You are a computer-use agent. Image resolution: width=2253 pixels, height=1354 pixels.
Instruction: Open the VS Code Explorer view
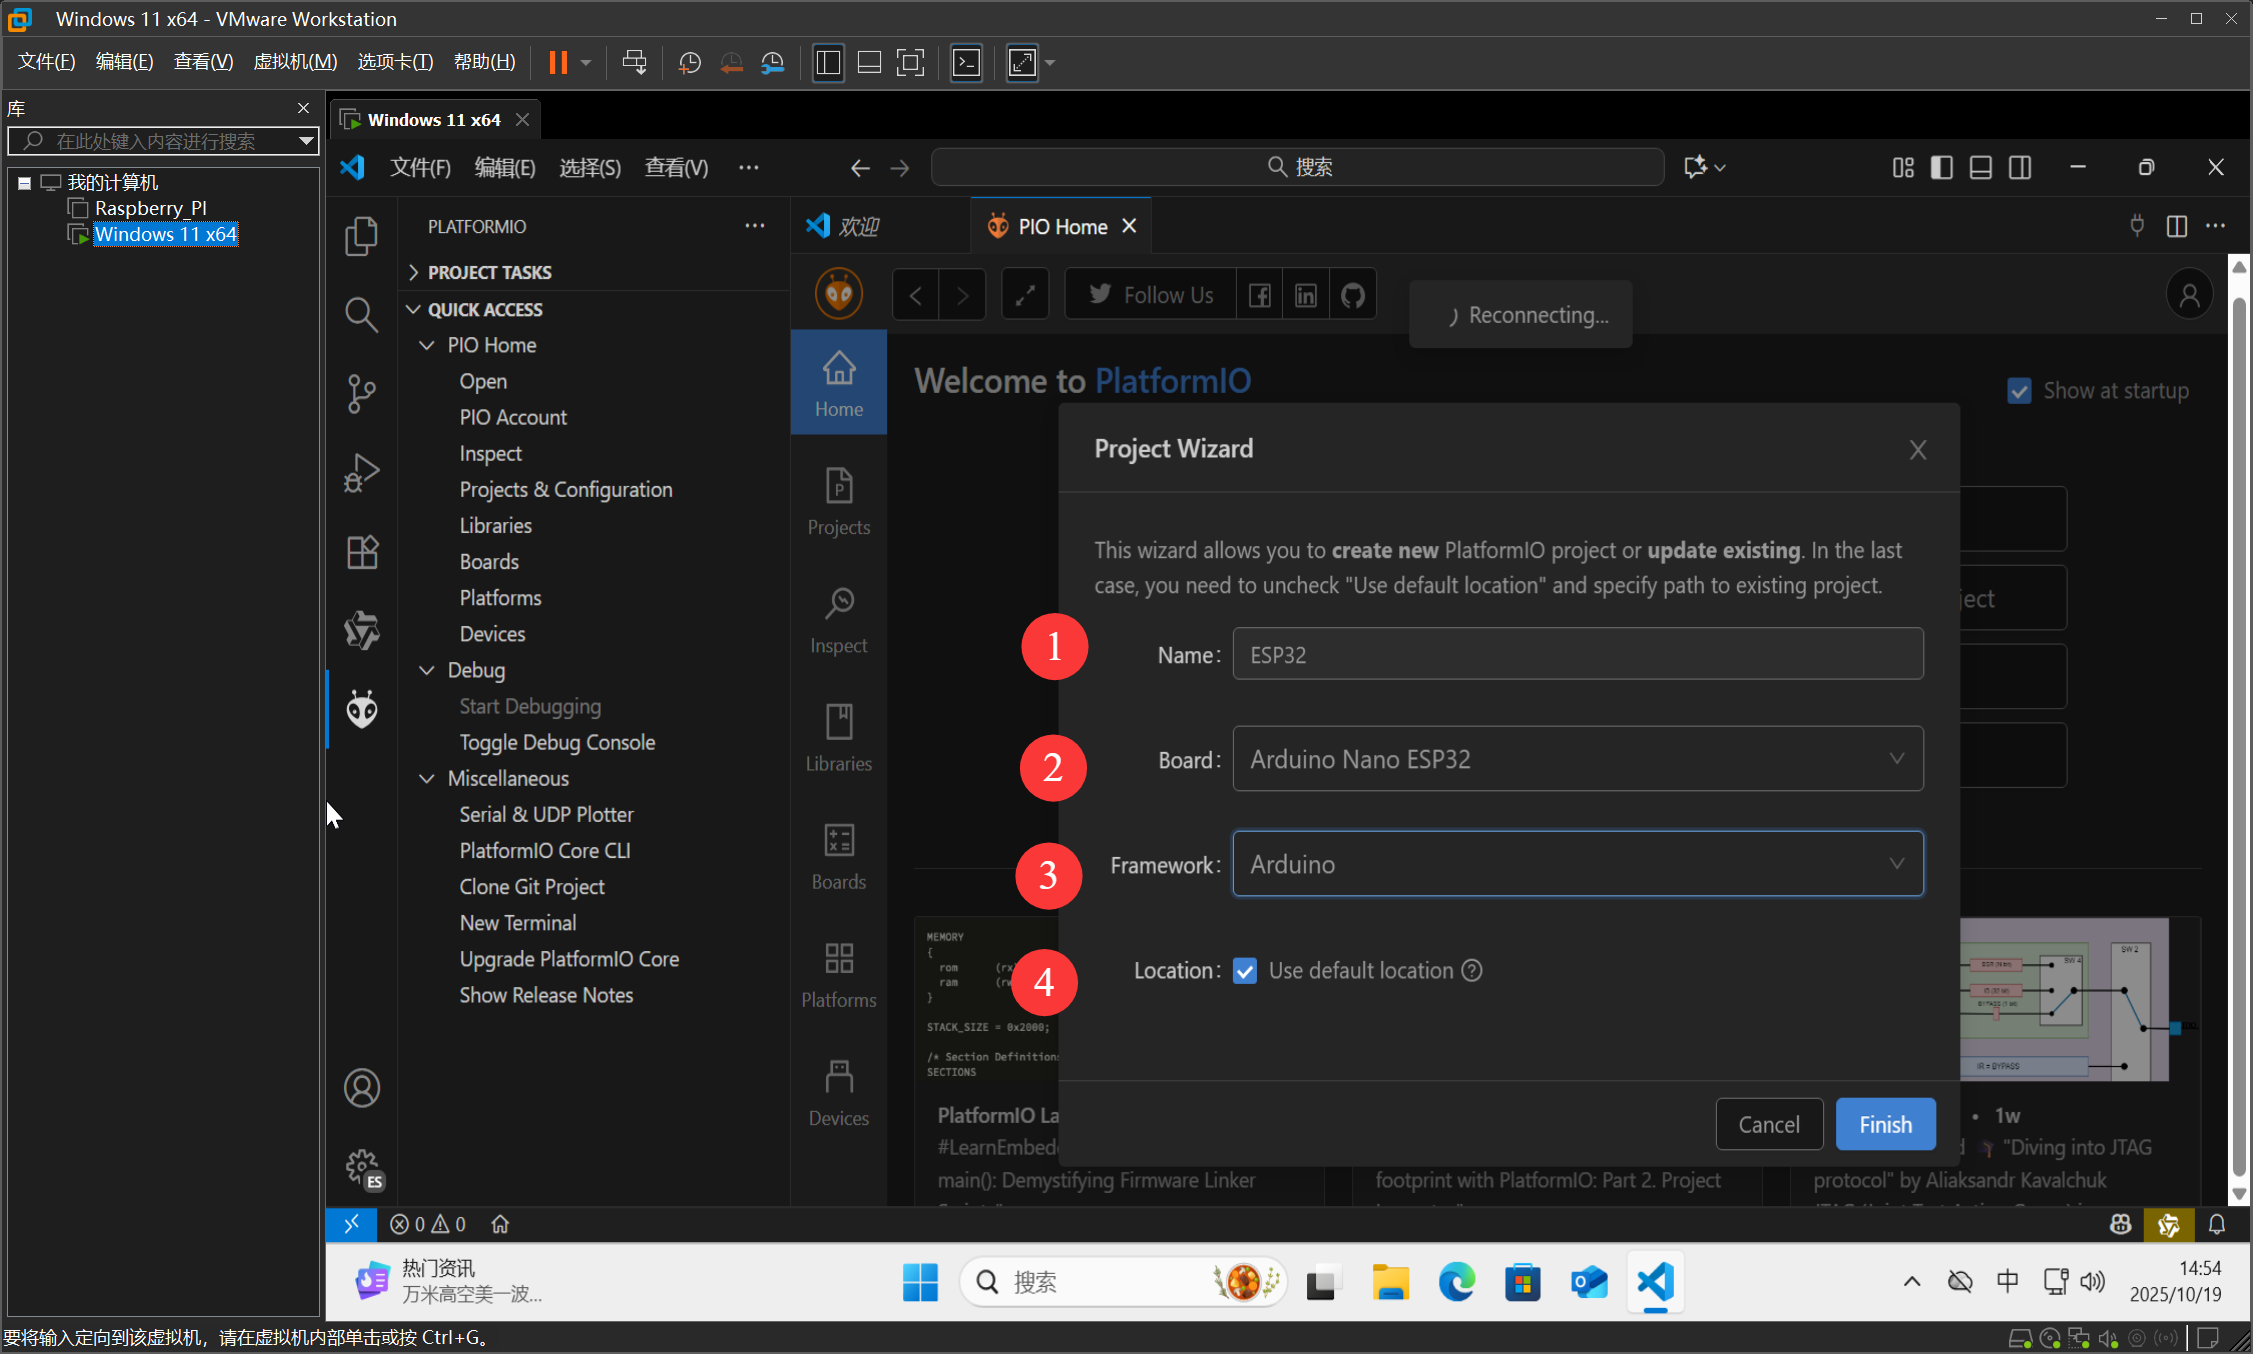pyautogui.click(x=361, y=236)
